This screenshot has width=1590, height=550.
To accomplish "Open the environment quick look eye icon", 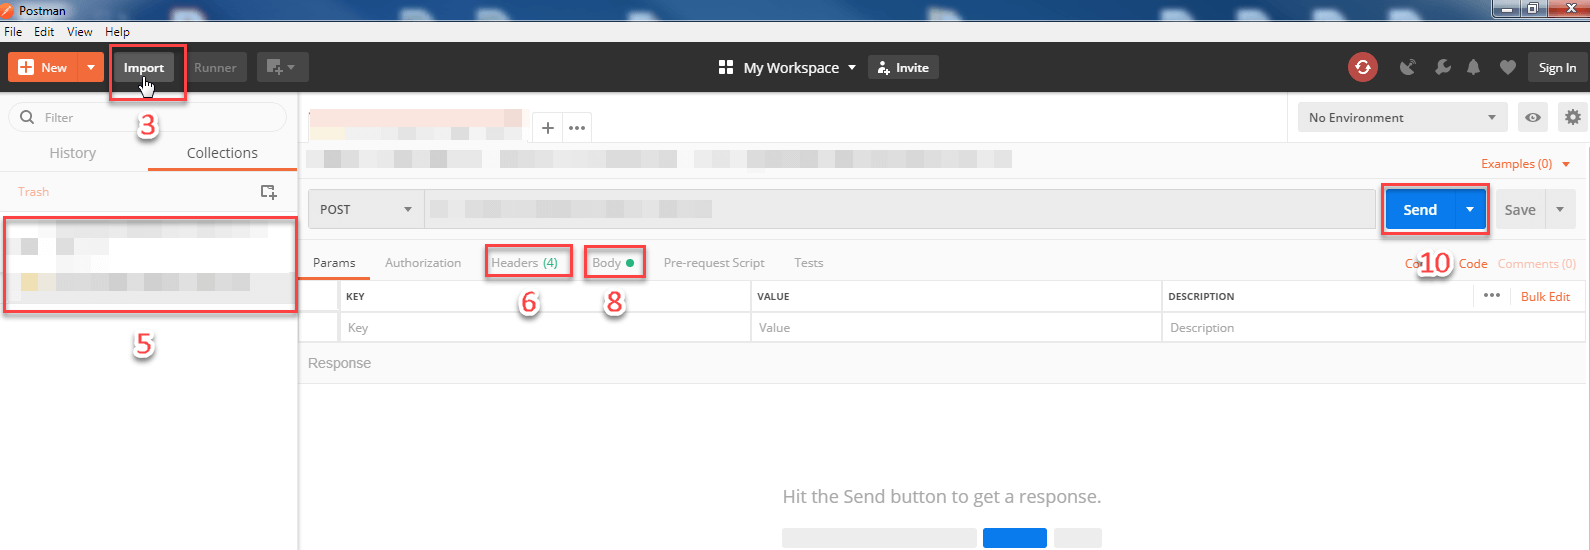I will pos(1532,117).
